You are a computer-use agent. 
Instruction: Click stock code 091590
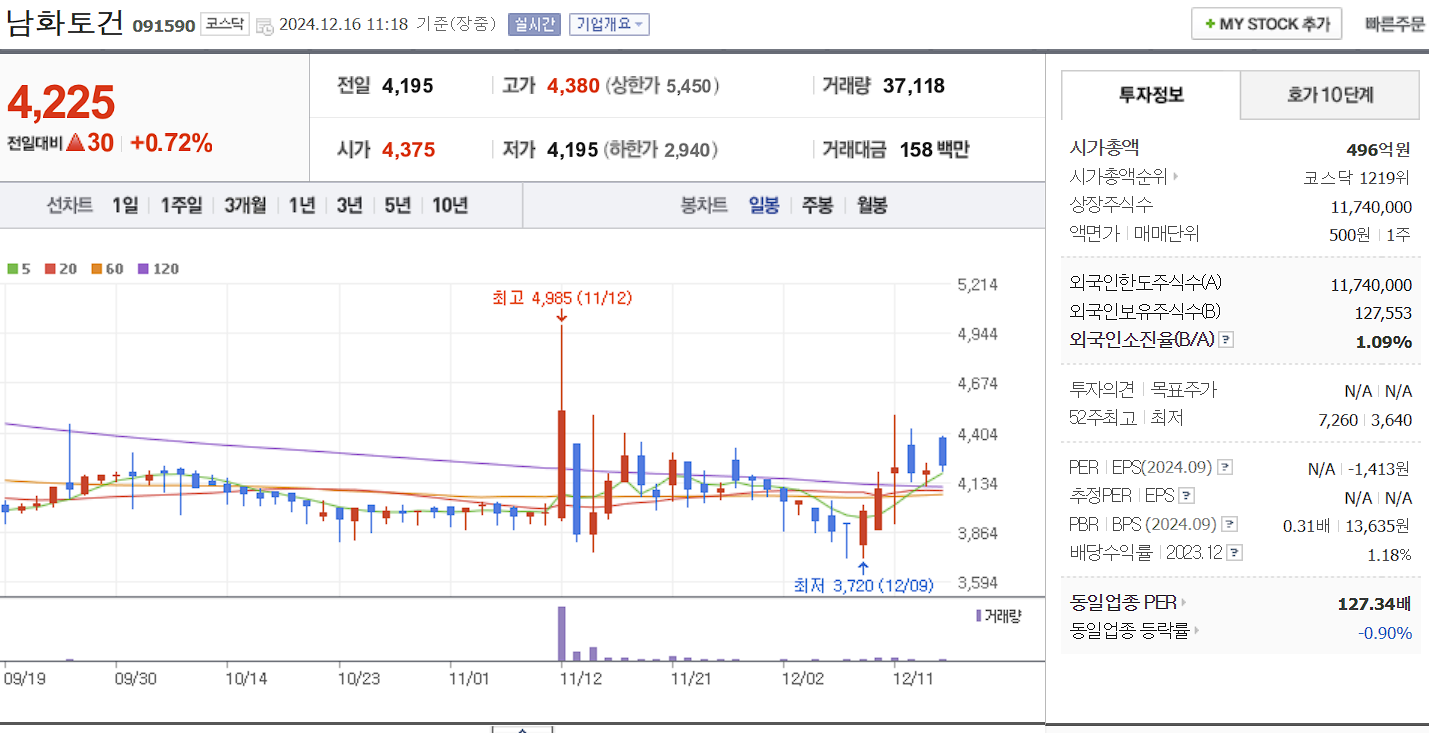(x=164, y=26)
